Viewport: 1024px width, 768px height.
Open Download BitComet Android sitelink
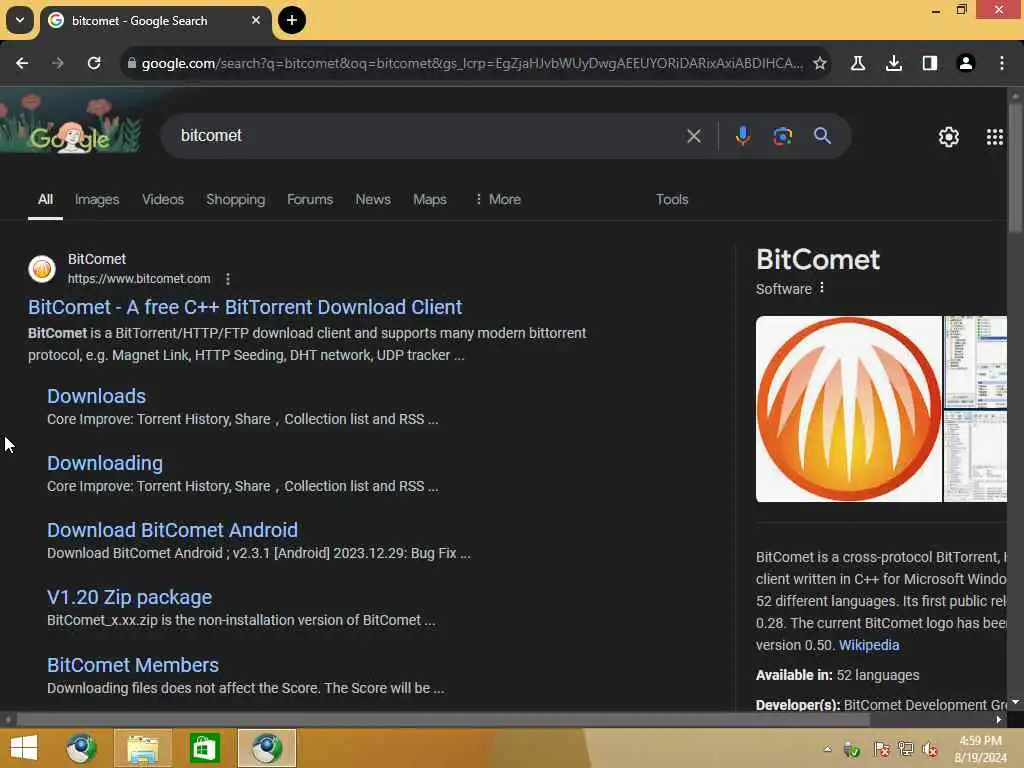point(172,530)
